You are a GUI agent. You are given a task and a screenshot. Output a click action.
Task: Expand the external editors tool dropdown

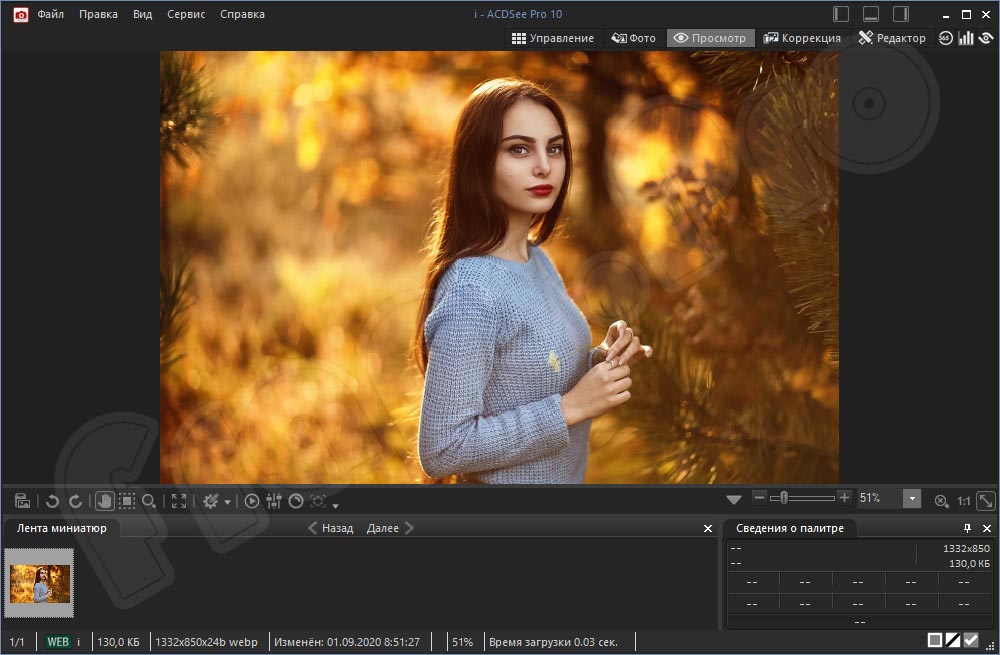click(227, 502)
